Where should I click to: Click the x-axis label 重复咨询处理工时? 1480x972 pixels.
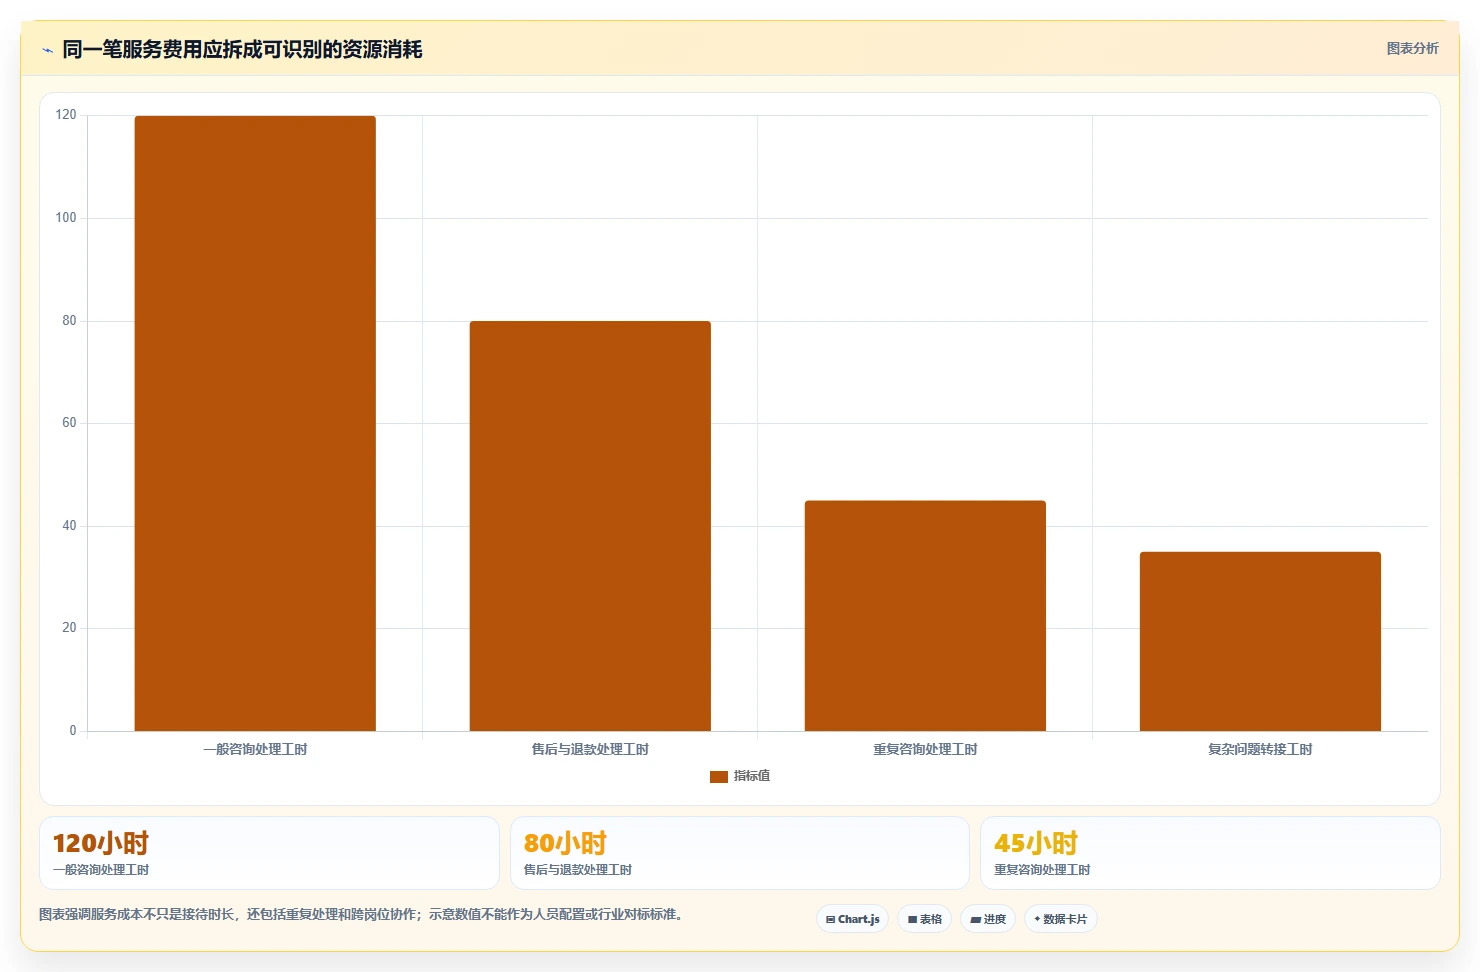(x=925, y=749)
